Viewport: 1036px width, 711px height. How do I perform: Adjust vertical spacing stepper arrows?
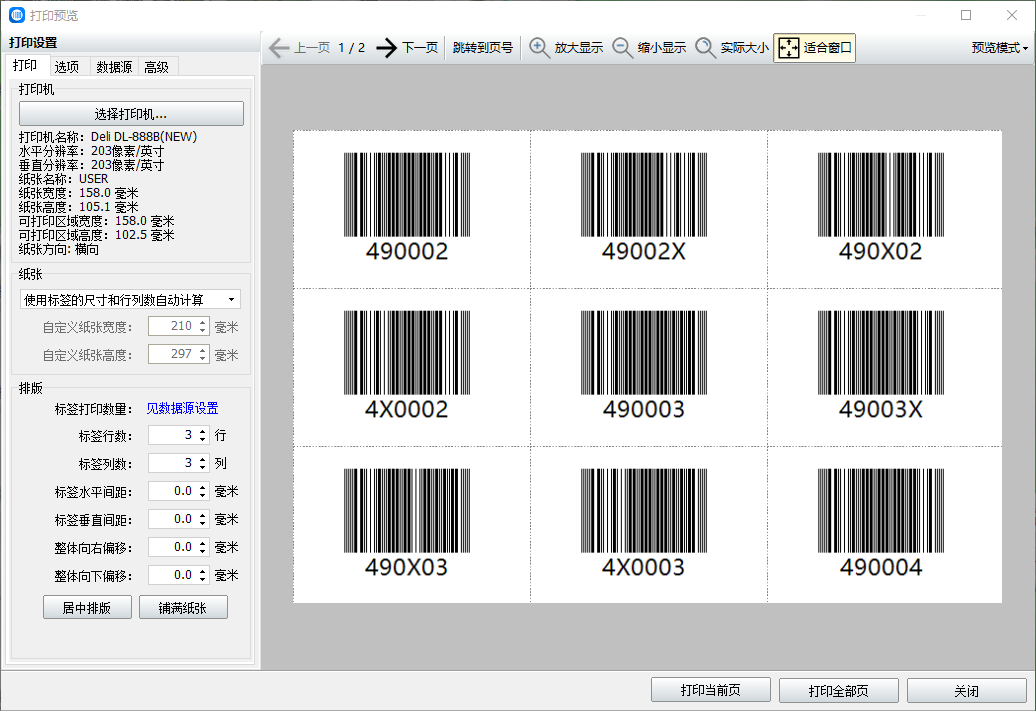(x=203, y=519)
